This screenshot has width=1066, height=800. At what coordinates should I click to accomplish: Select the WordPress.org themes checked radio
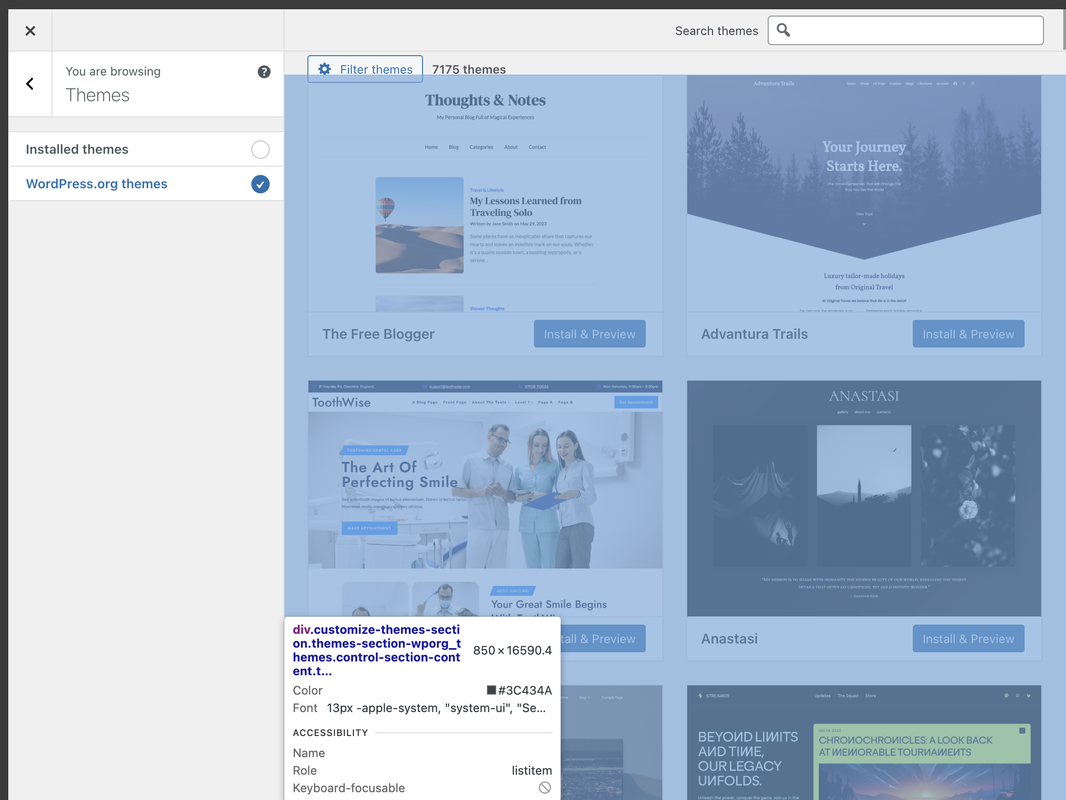(x=260, y=184)
